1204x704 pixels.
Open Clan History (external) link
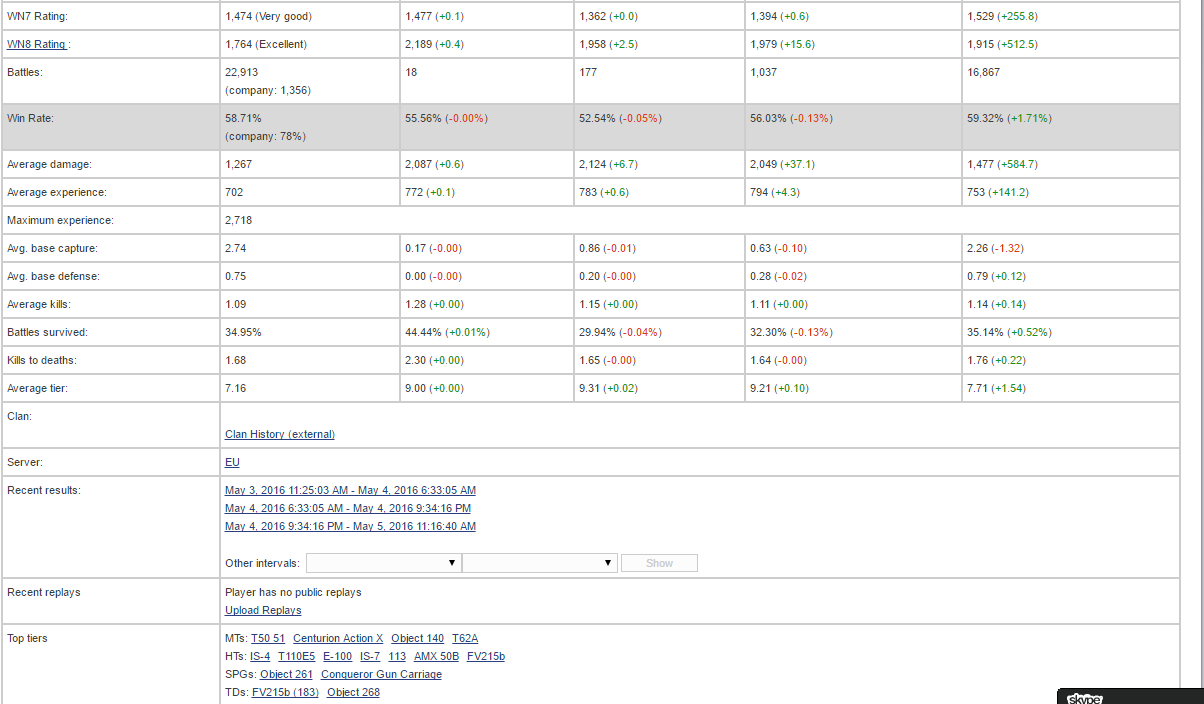pos(280,434)
